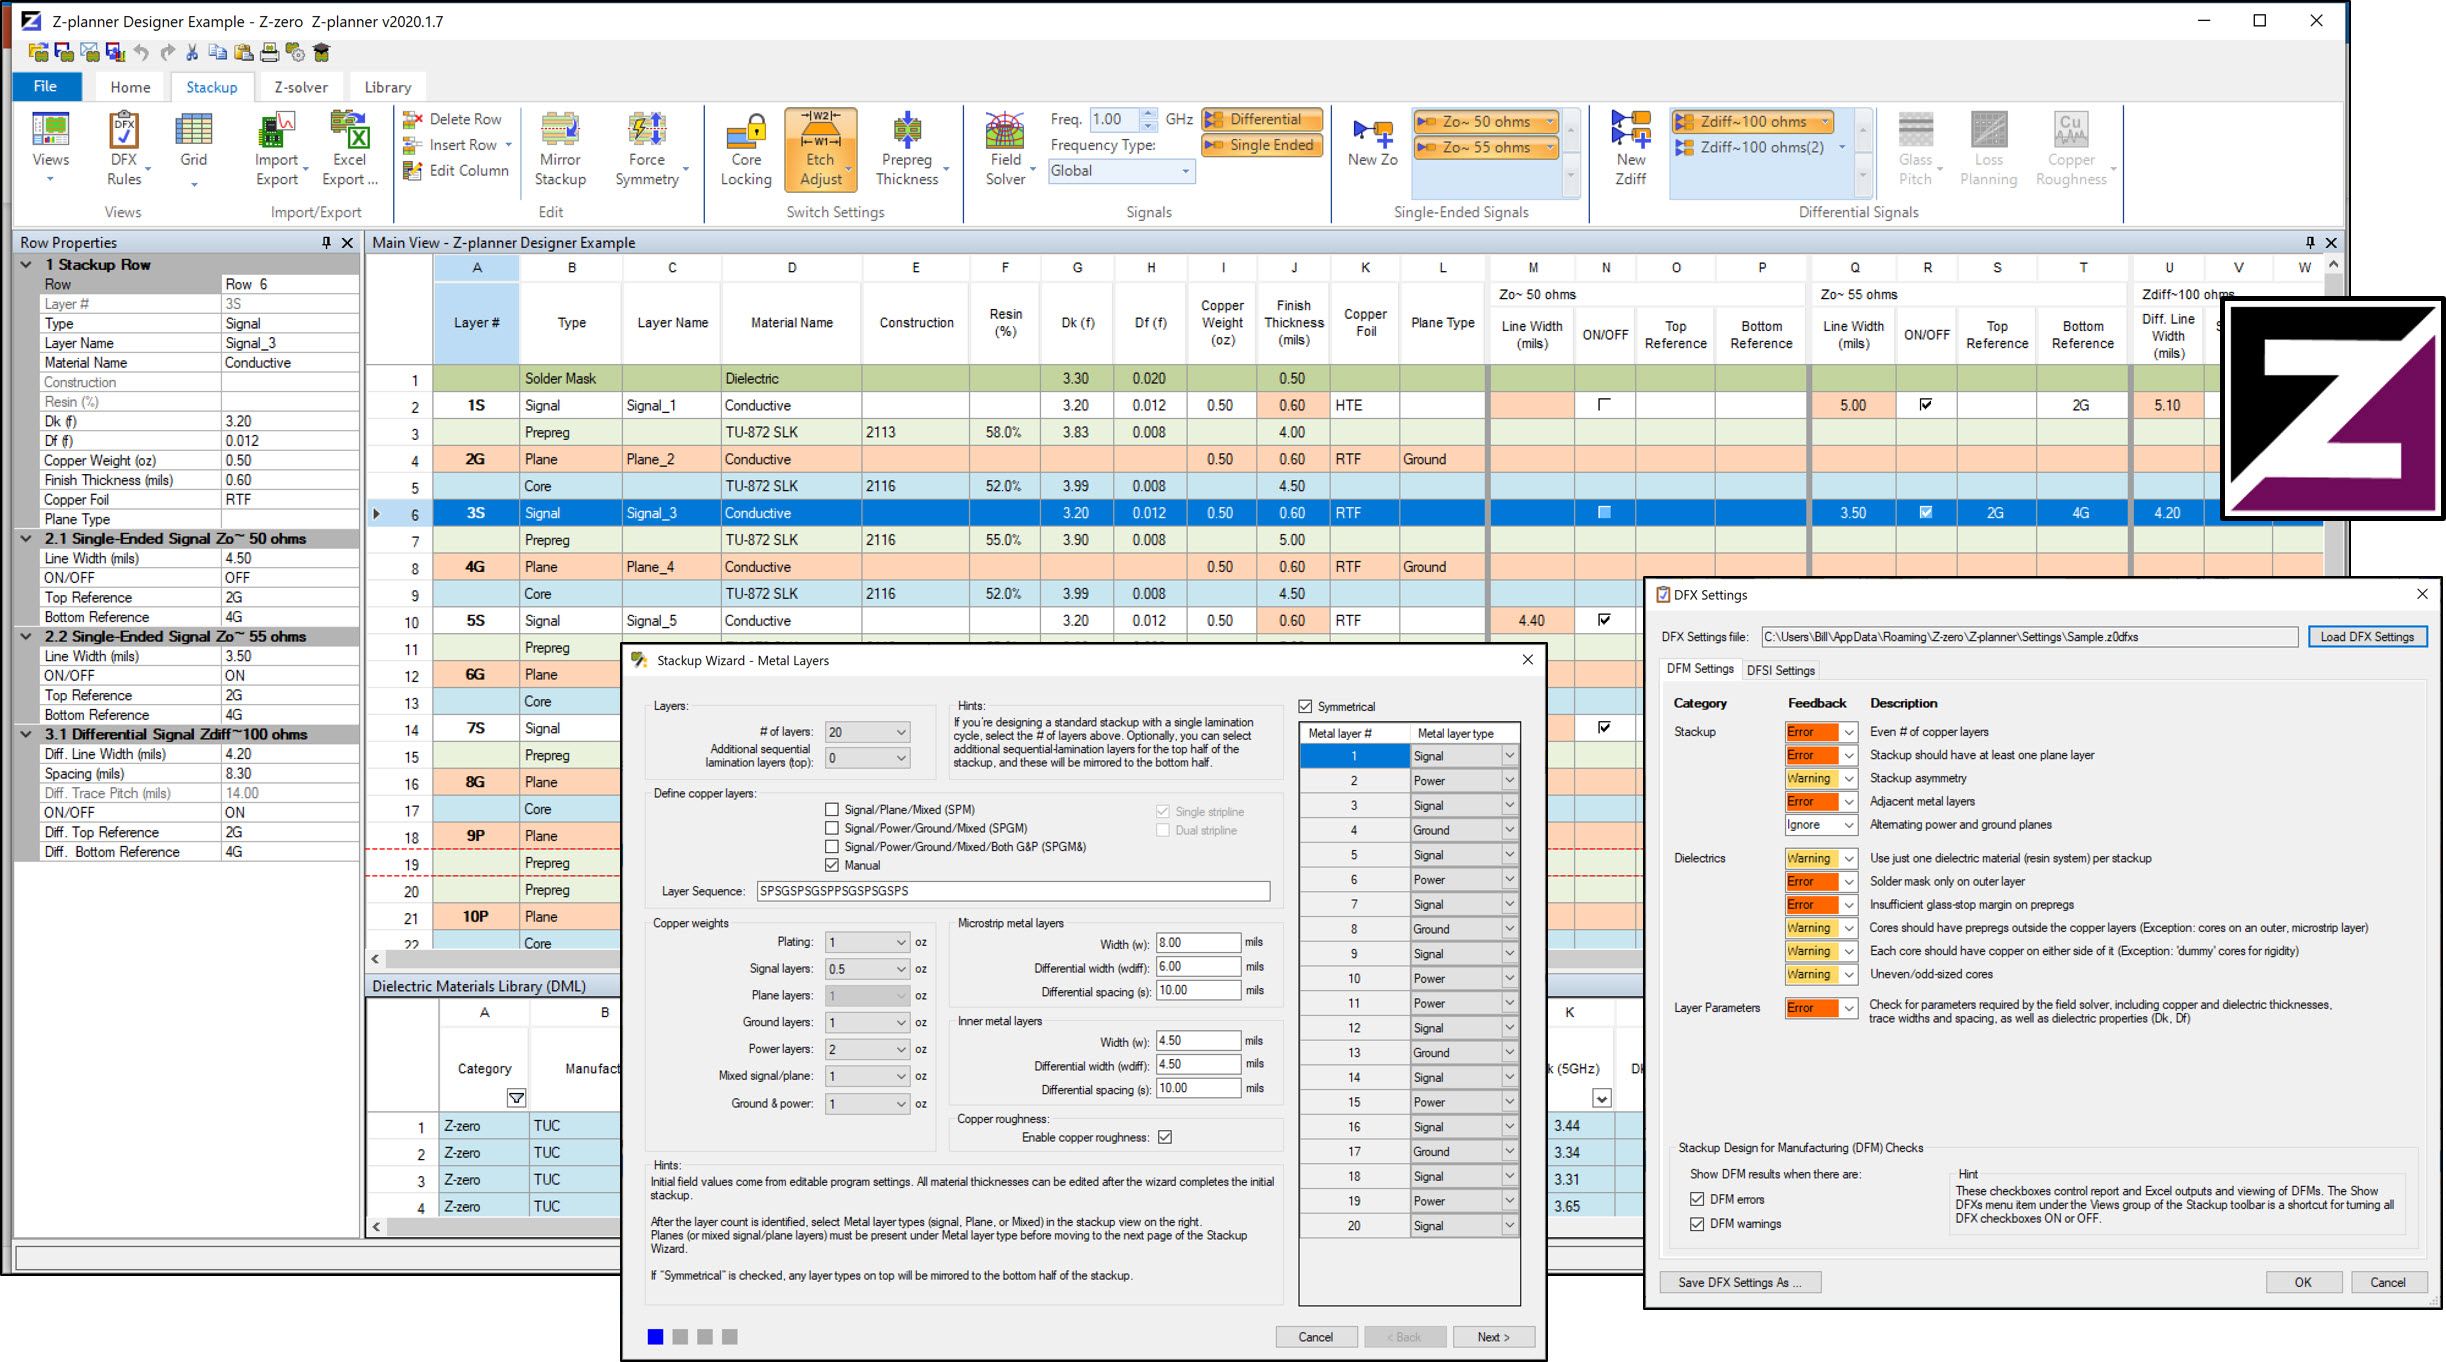Select the Single Ended signal button
Image resolution: width=2446 pixels, height=1362 pixels.
(1262, 145)
